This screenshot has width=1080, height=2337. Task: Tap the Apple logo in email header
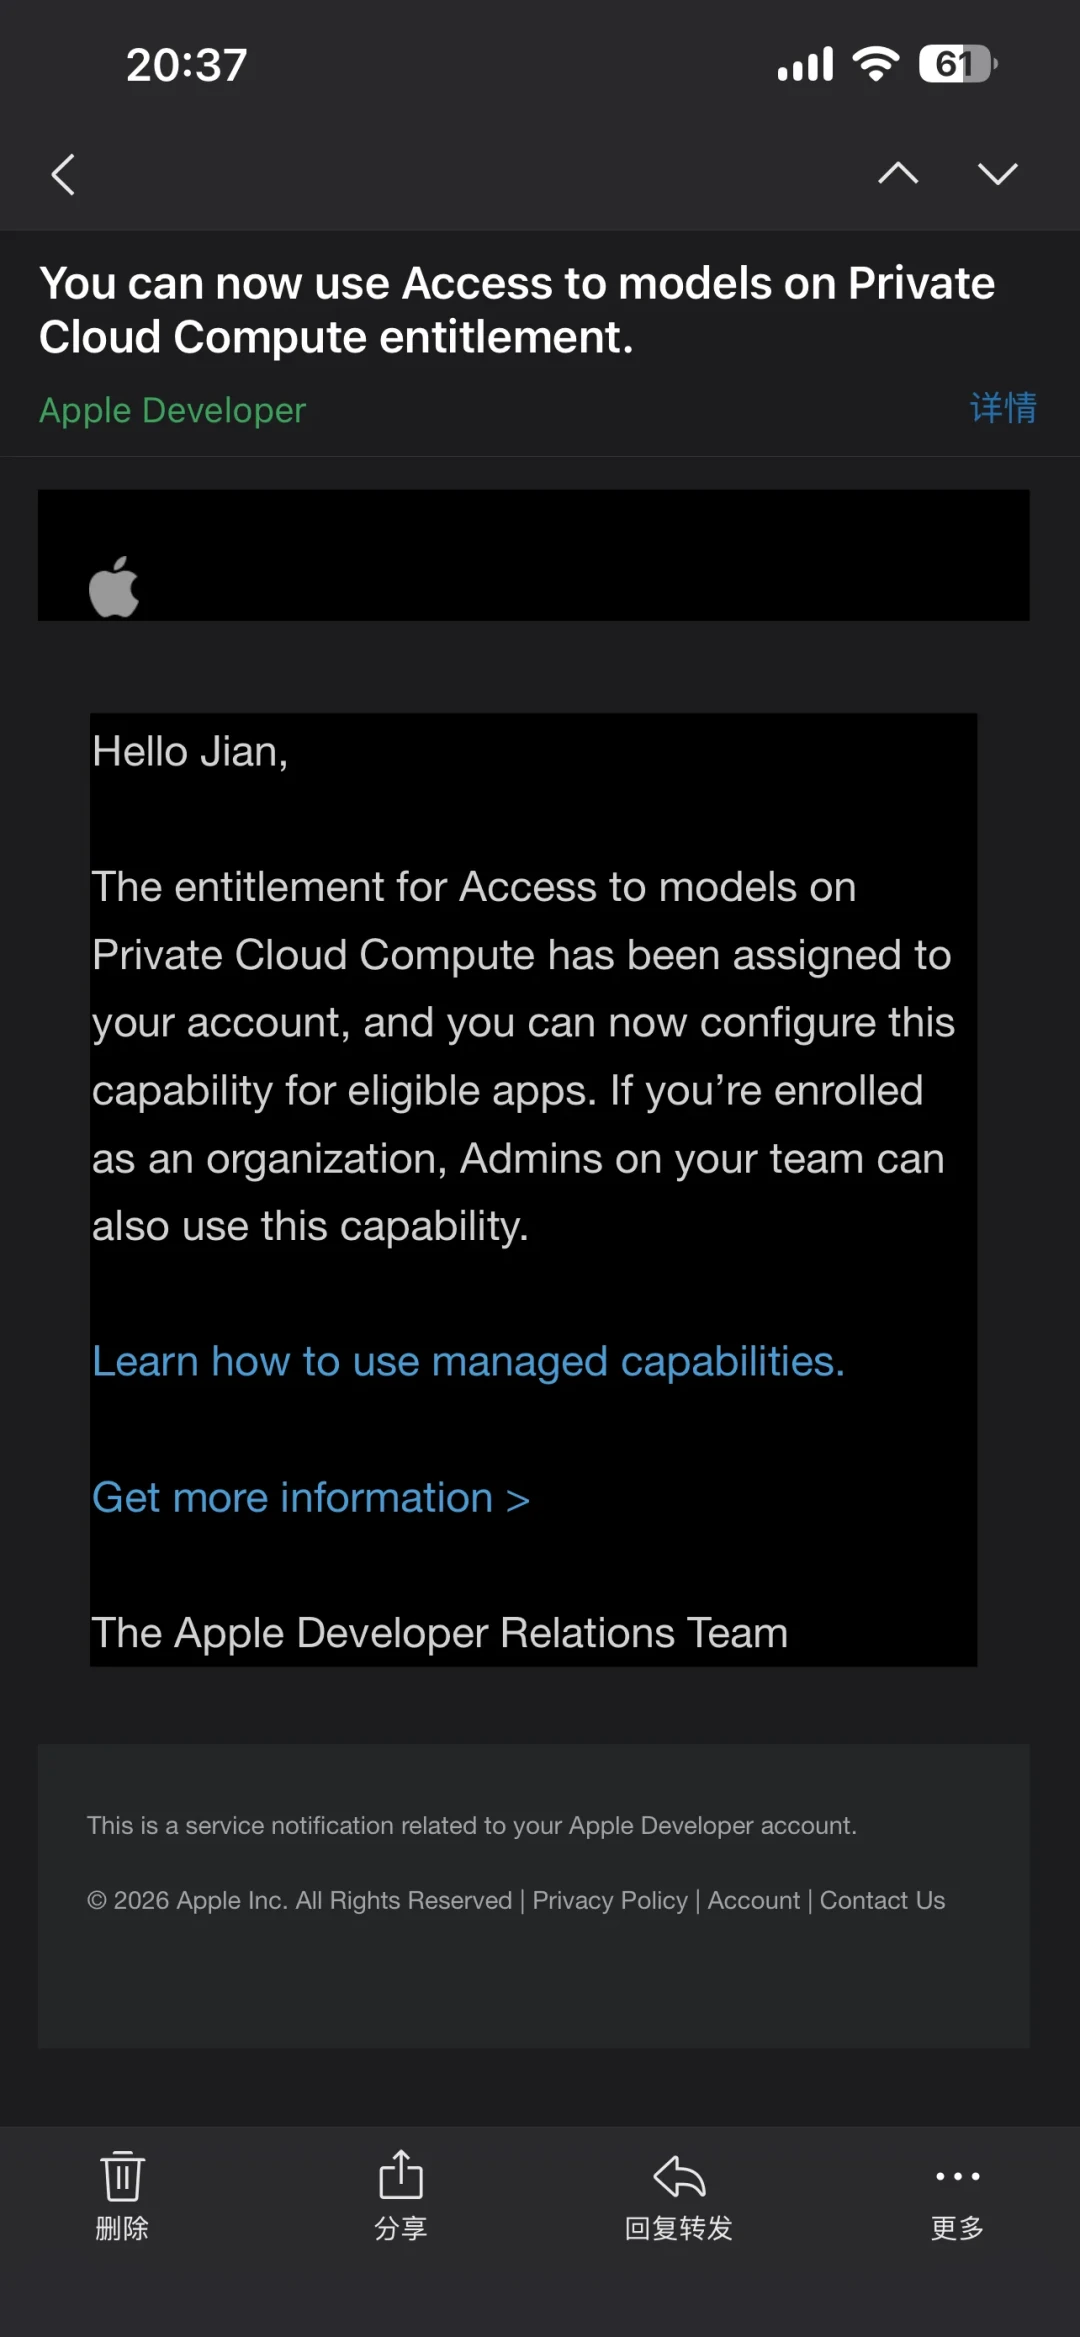click(x=114, y=587)
